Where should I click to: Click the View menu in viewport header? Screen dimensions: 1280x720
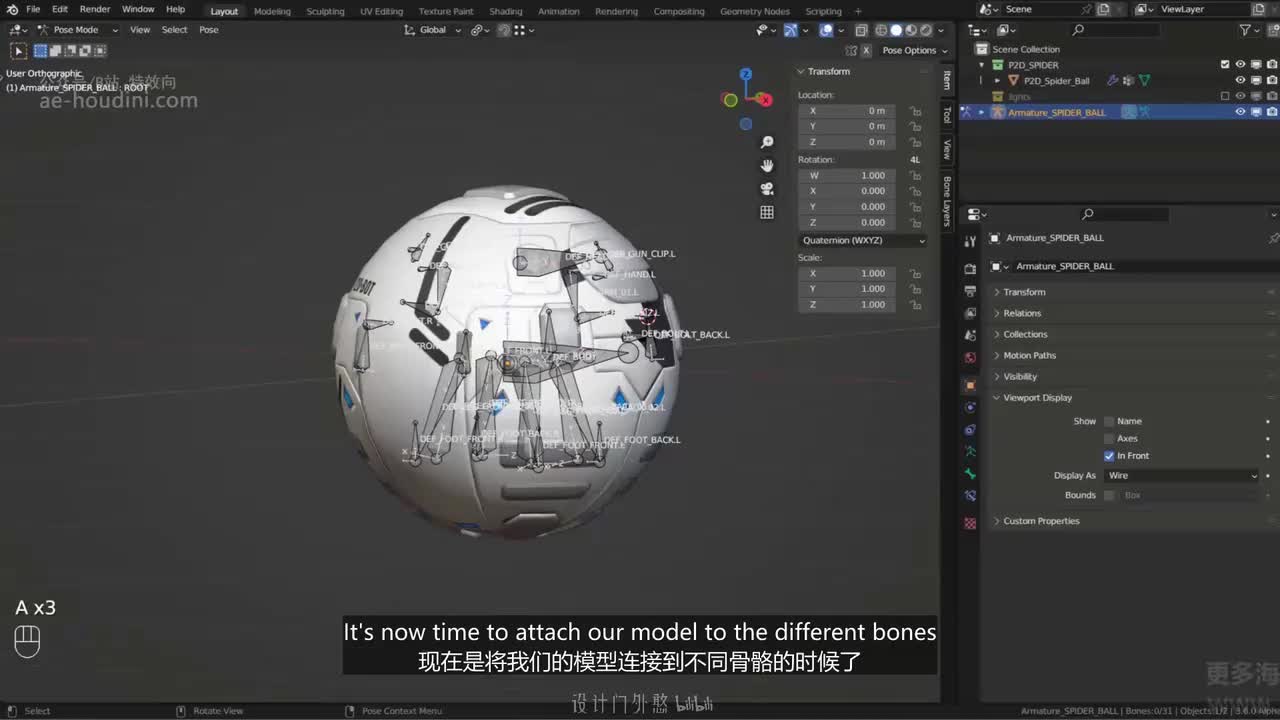(140, 30)
